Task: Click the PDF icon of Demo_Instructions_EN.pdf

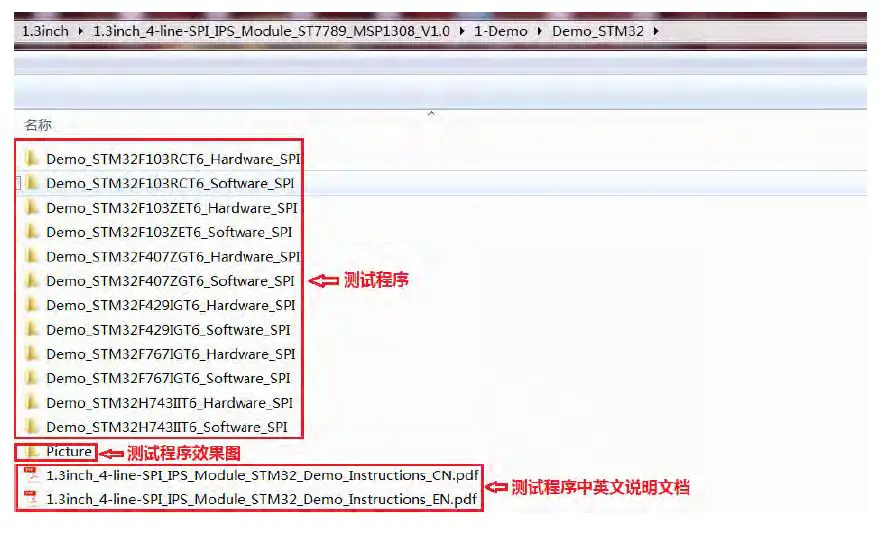Action: click(31, 499)
